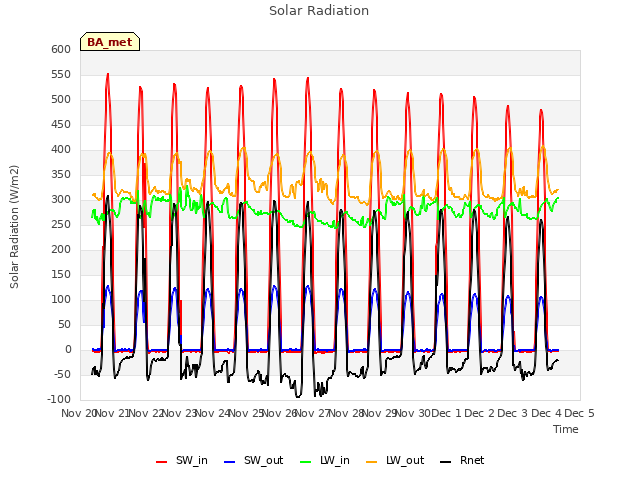Click the orange LW_out legend swatch
The image size is (640, 480).
372,462
